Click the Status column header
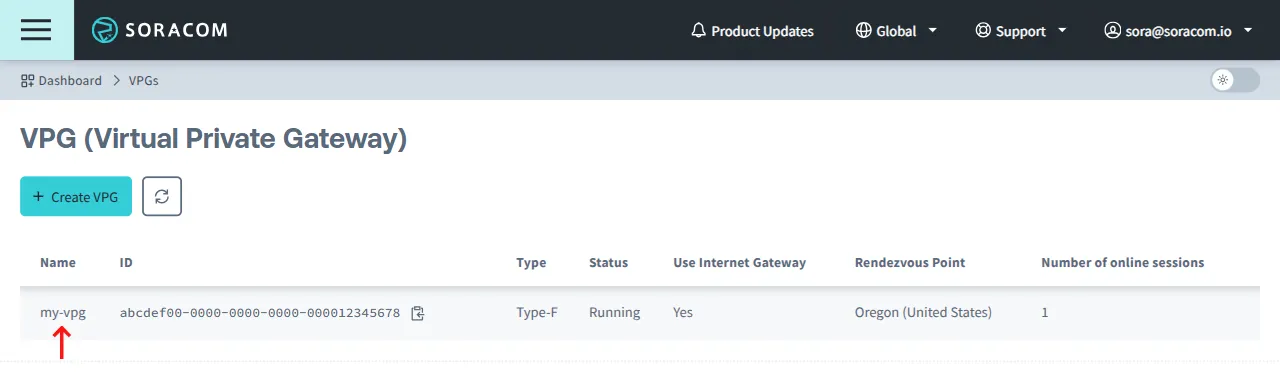This screenshot has height=391, width=1280. pos(609,262)
